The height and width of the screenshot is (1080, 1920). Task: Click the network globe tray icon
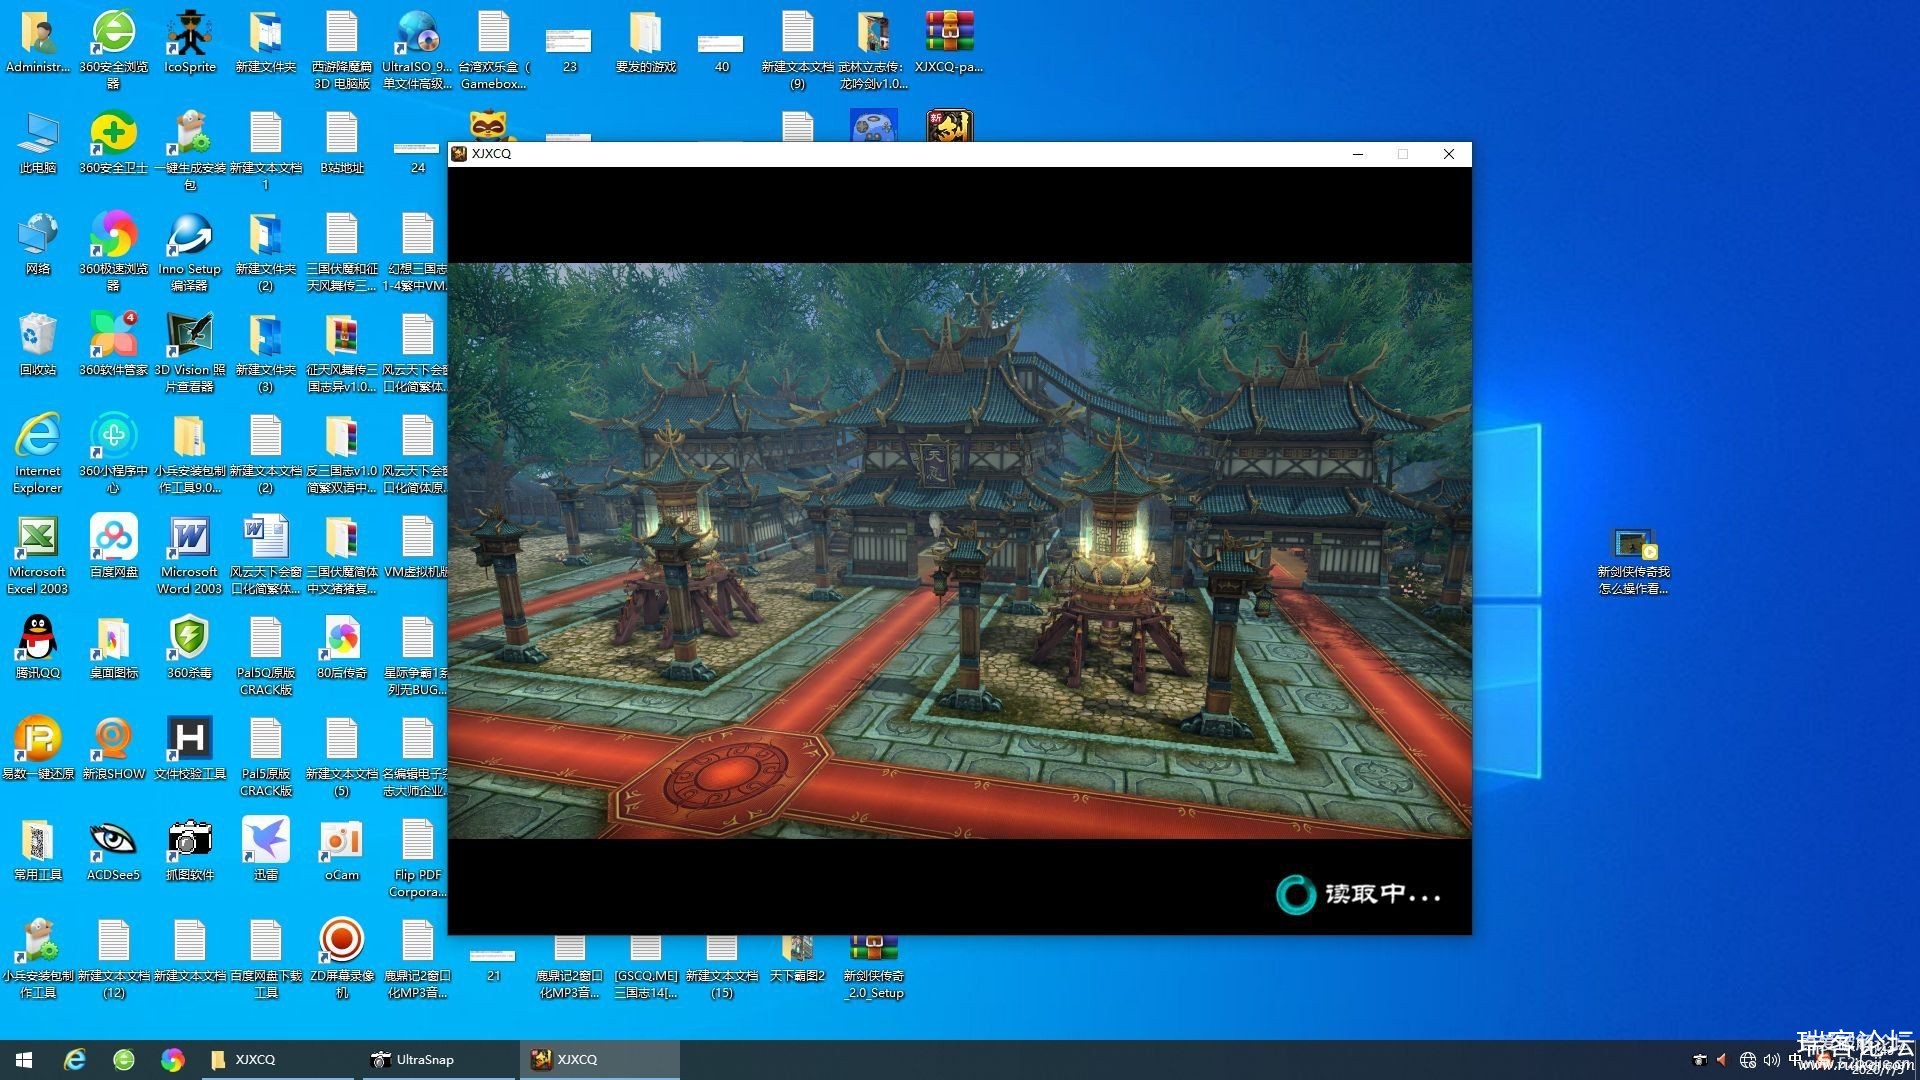[x=1747, y=1059]
